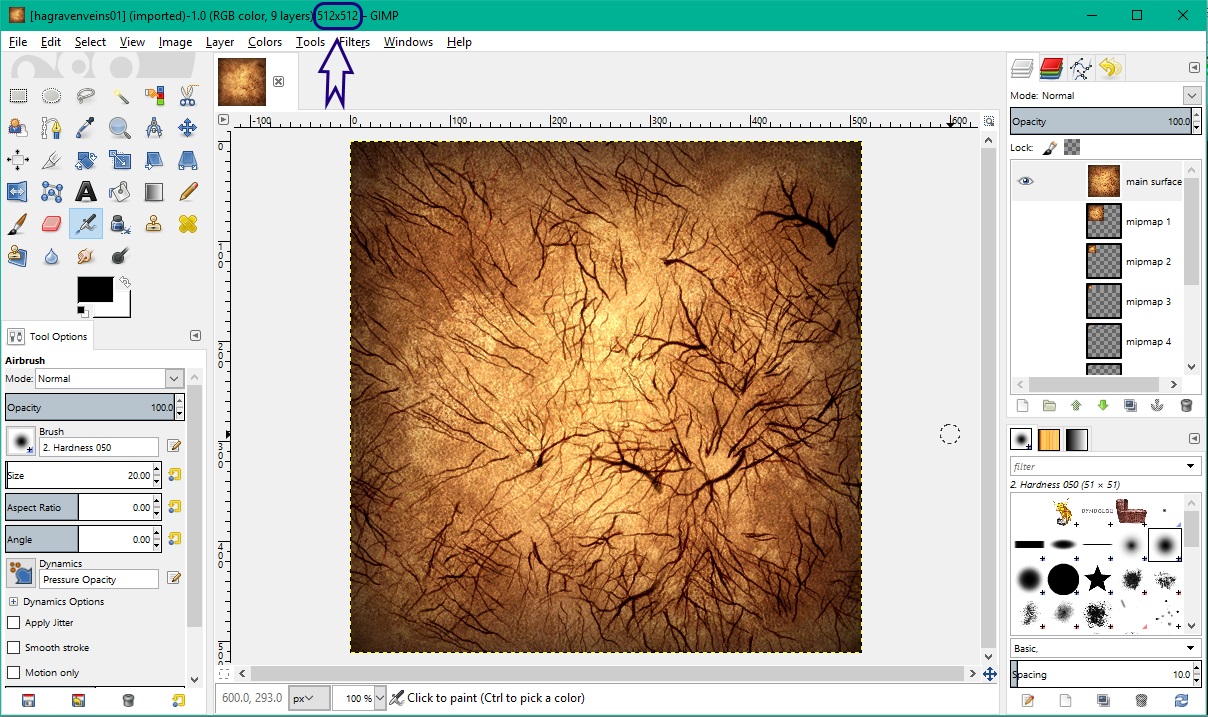Delete layer using trash icon in Layers panel

coord(1186,406)
